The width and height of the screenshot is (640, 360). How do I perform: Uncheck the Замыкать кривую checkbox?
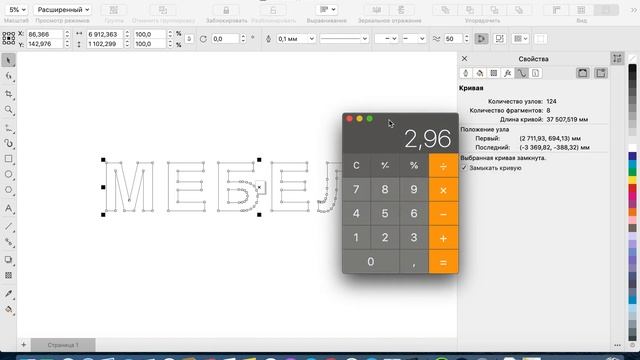coord(464,168)
